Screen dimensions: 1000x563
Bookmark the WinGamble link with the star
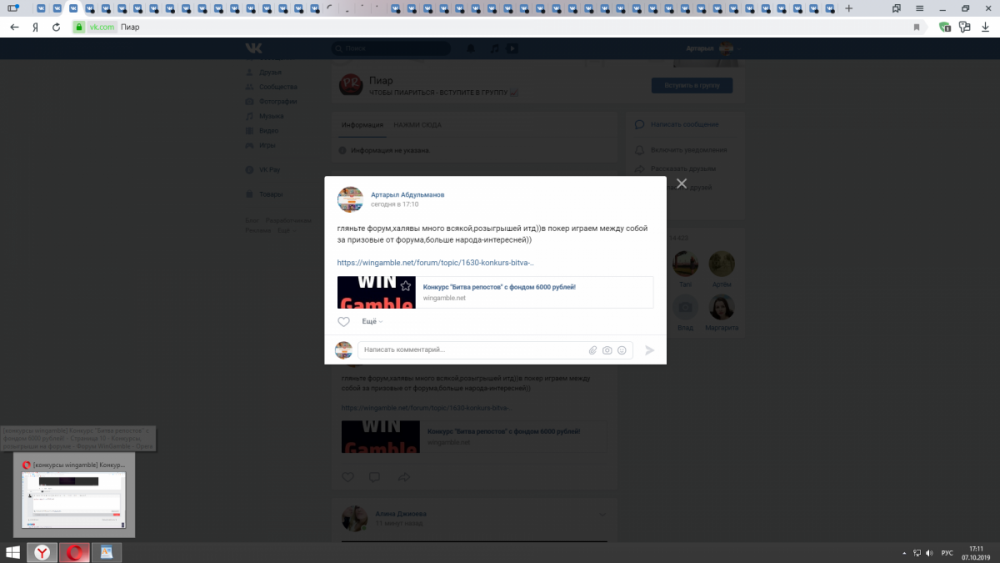405,286
